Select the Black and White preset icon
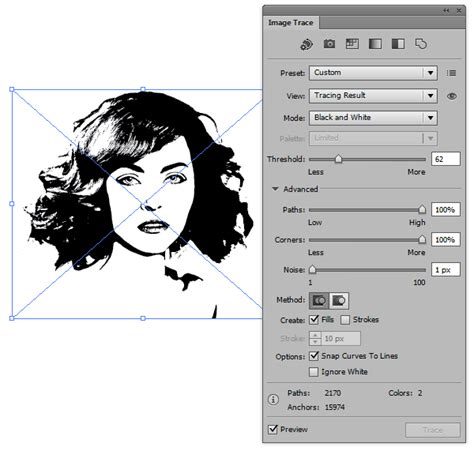 point(398,44)
